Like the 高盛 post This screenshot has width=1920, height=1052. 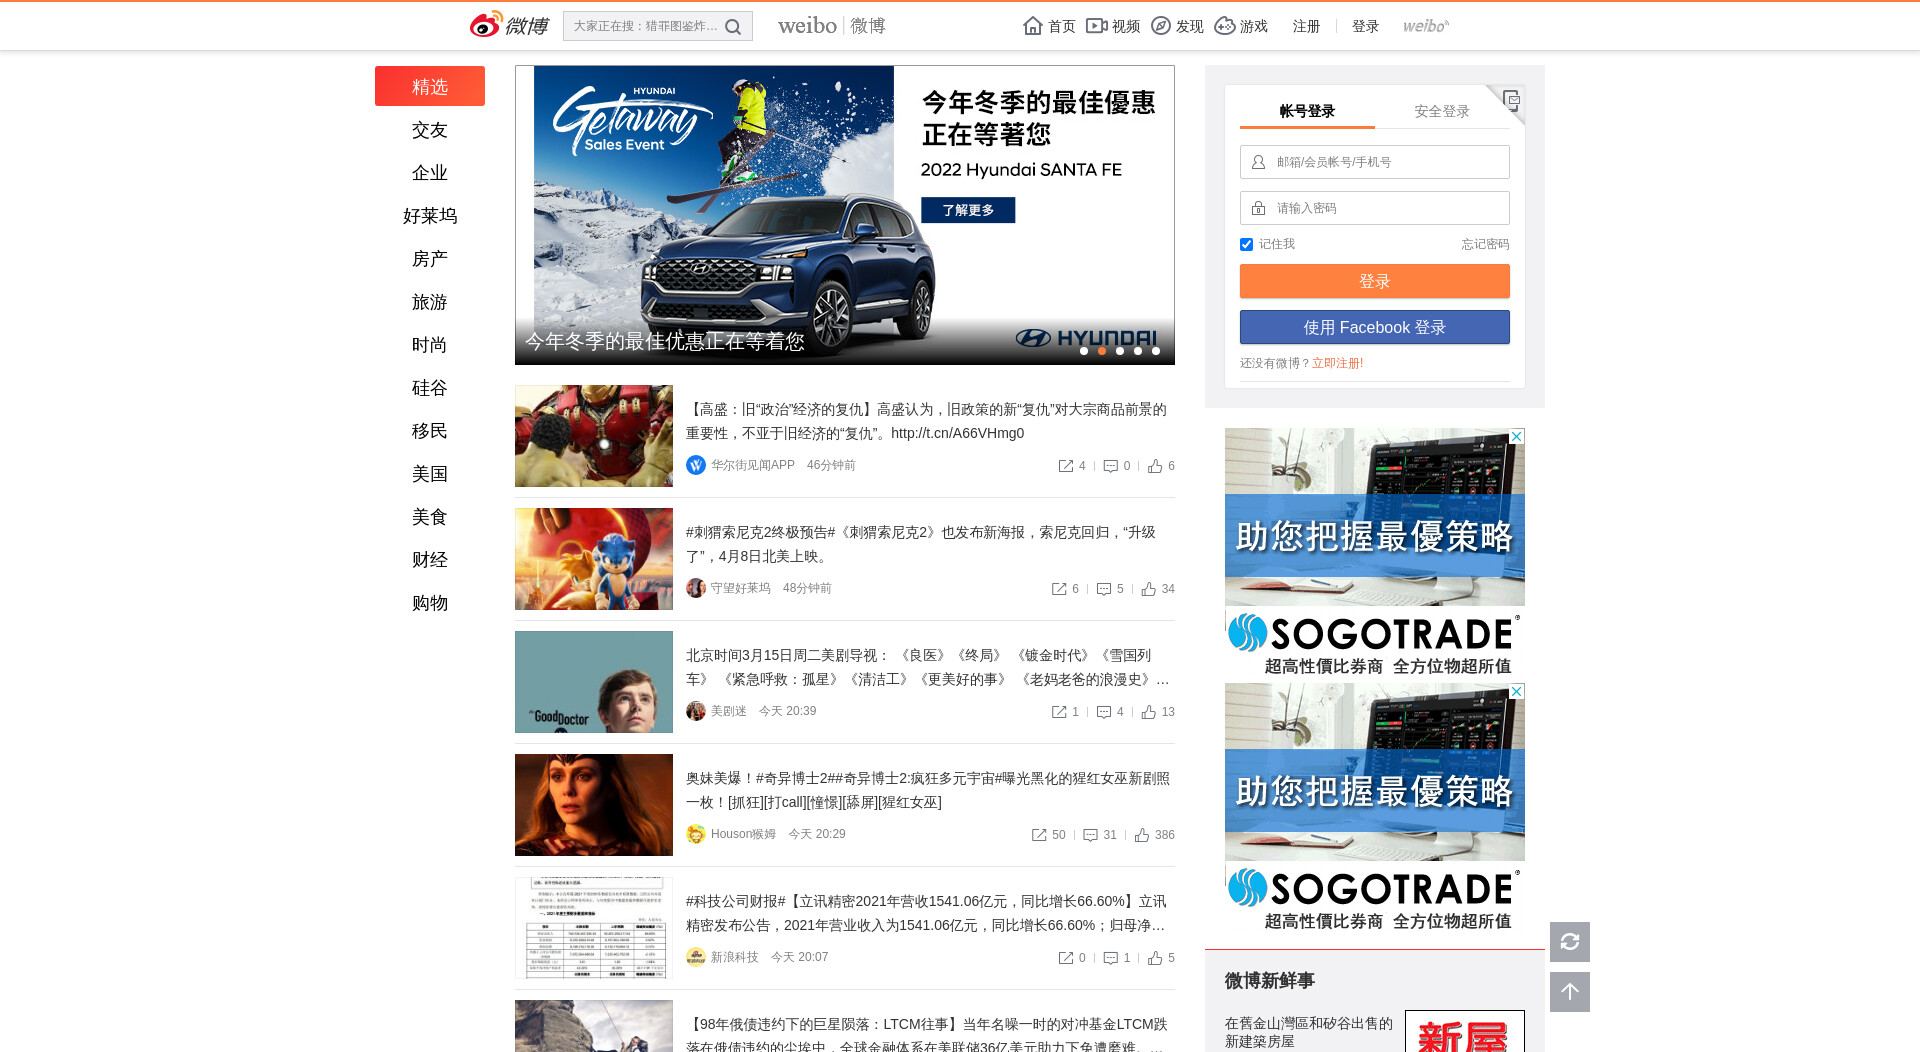pos(1155,466)
